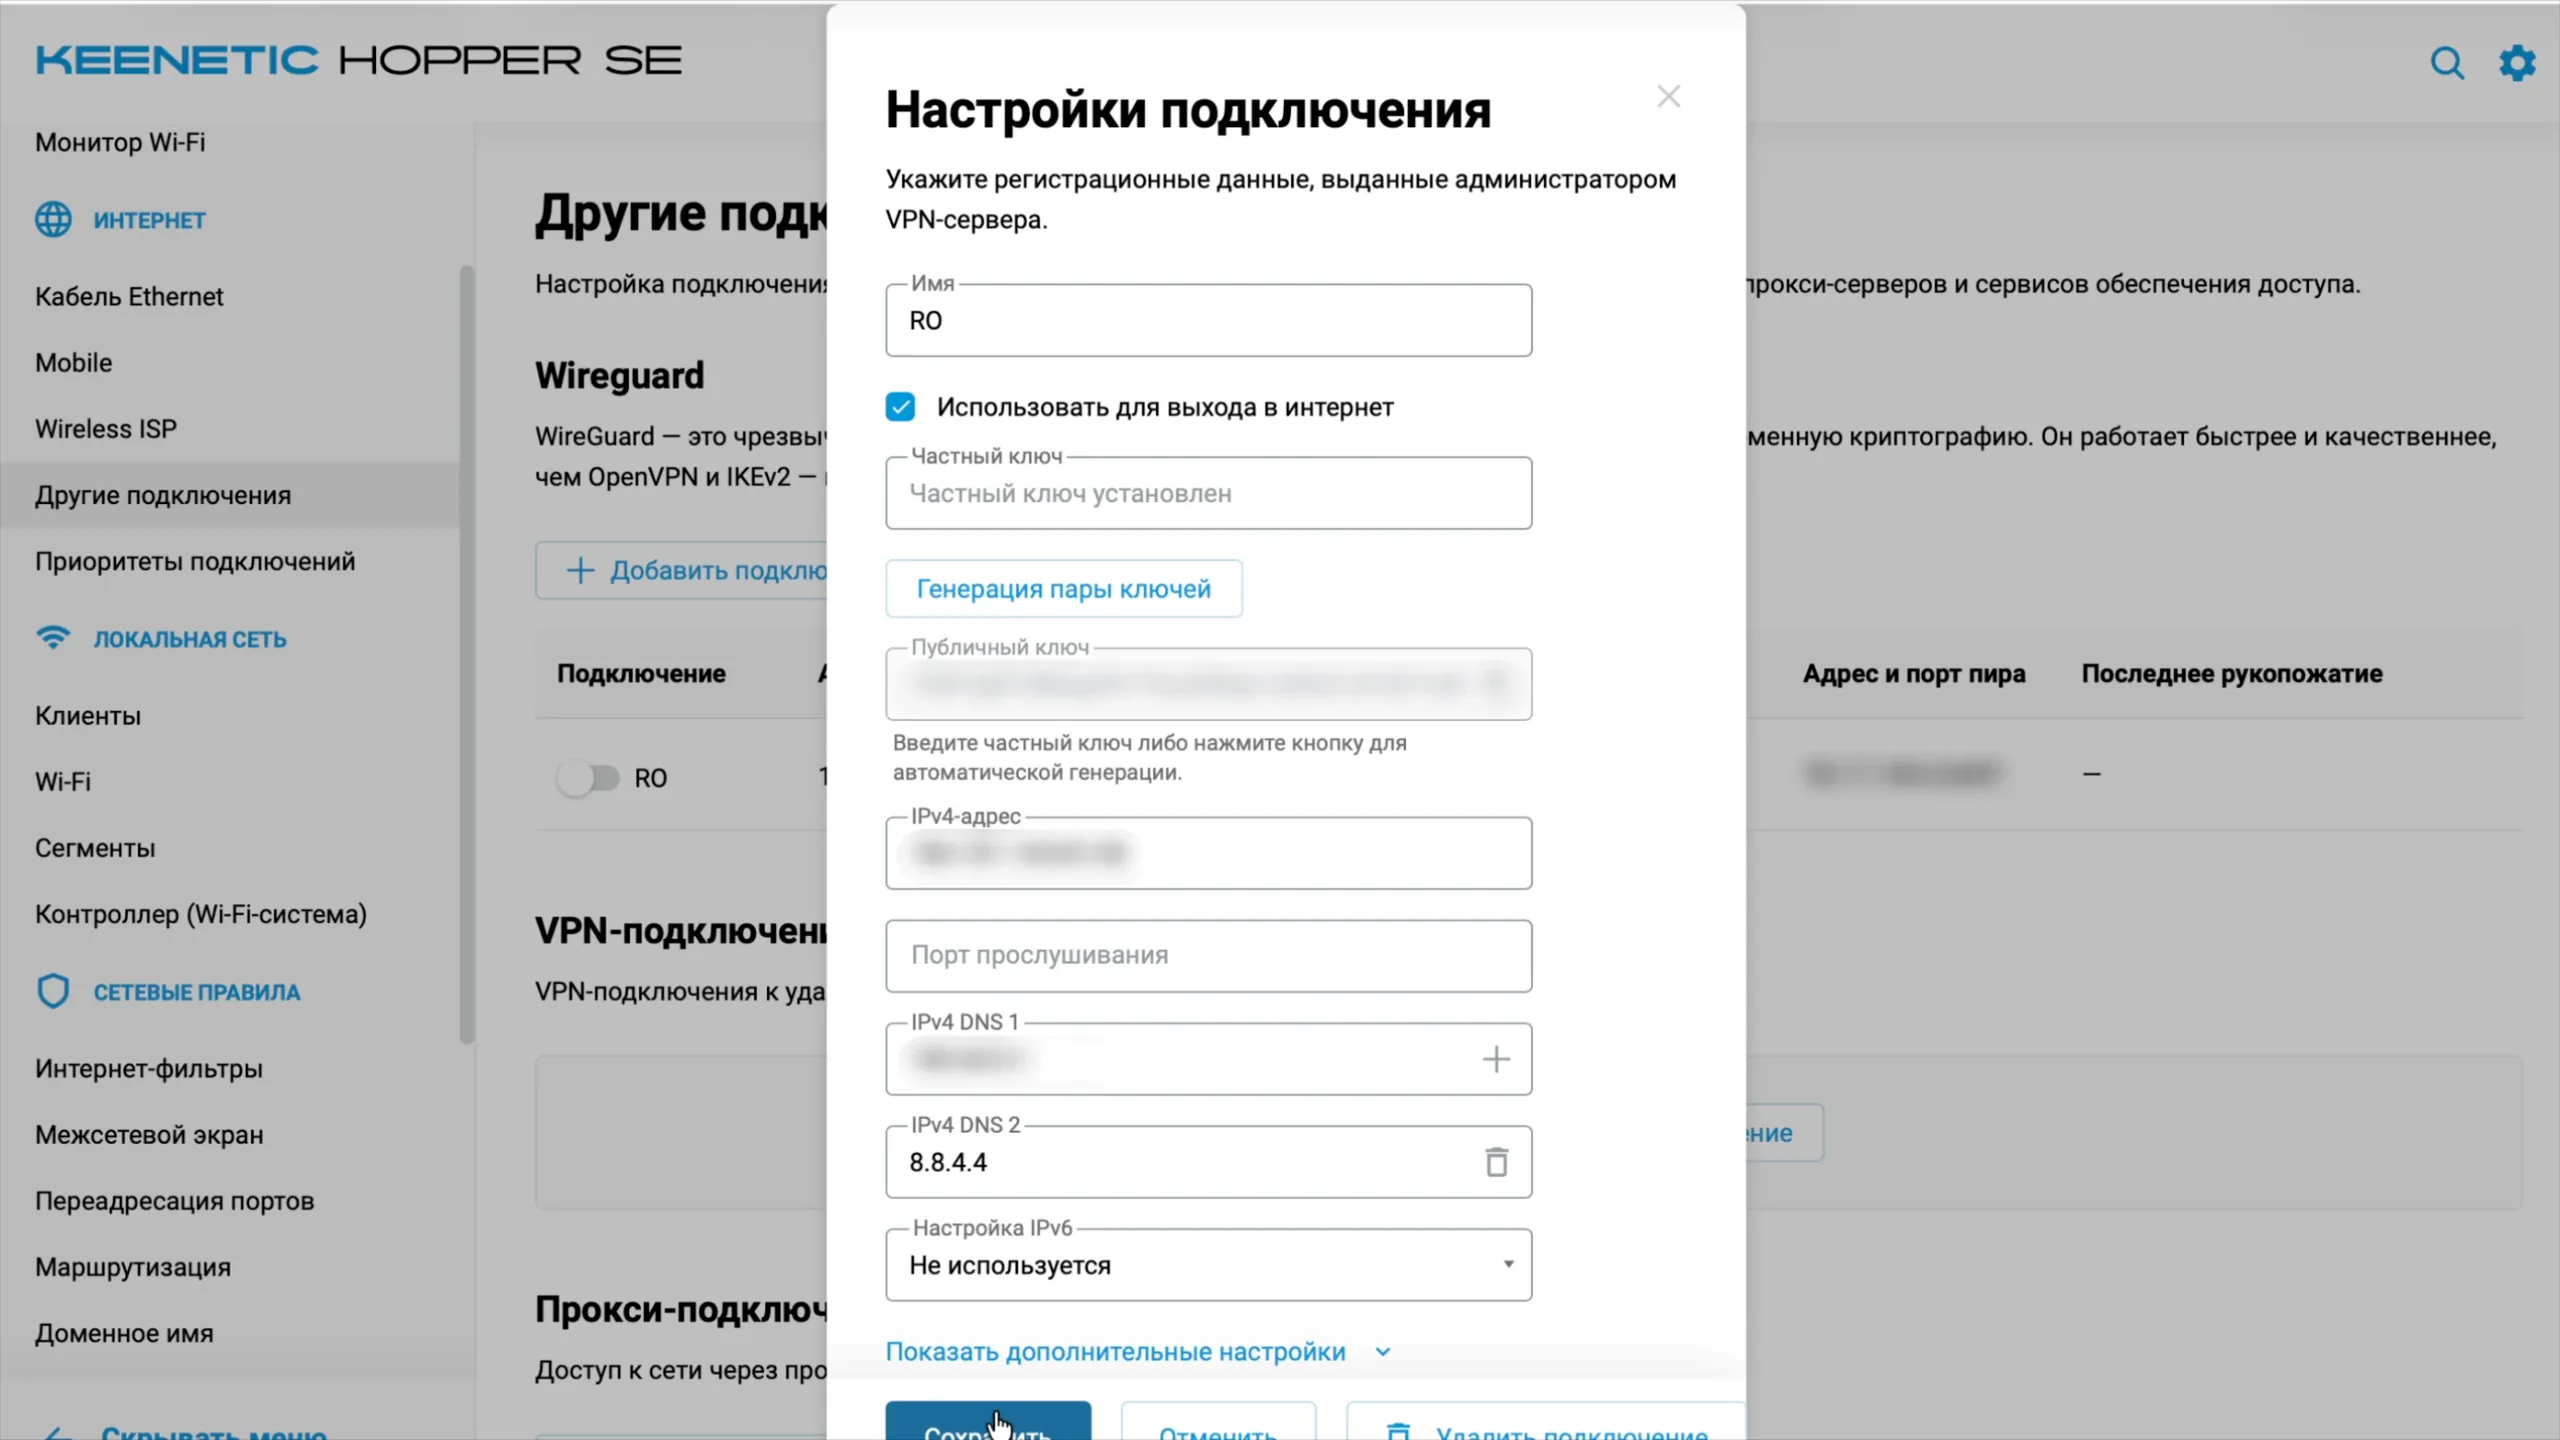Open Интернет-фильтры menu item
The width and height of the screenshot is (2560, 1440).
(149, 1068)
